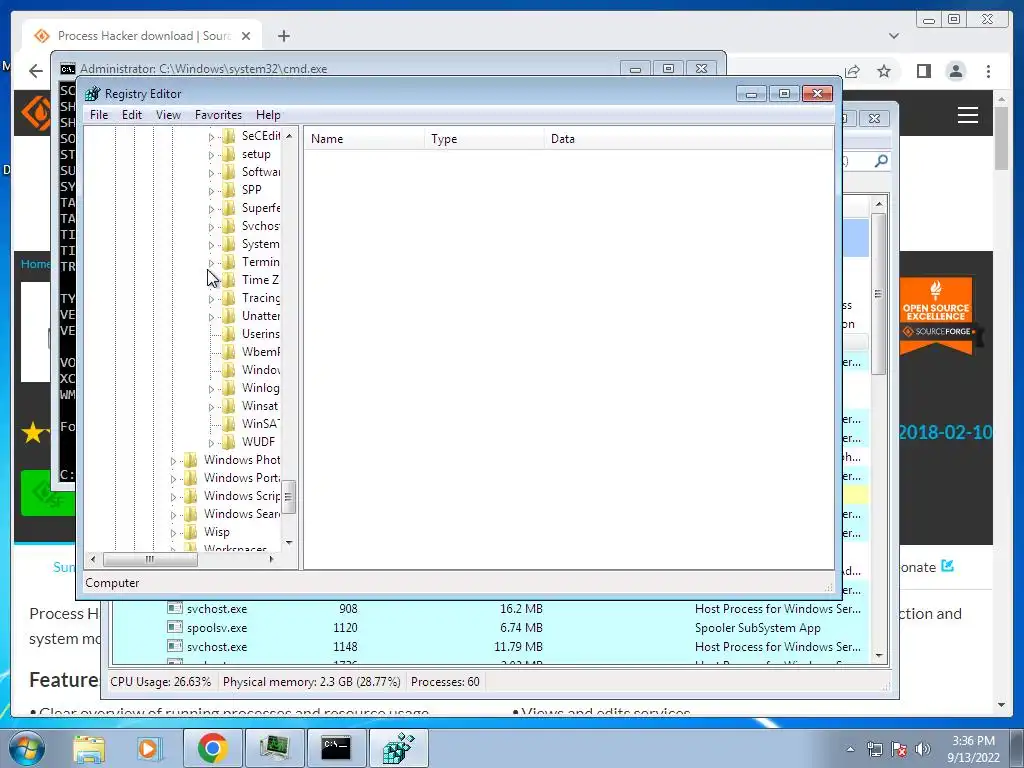
Task: Select the Windows Portable Devices folder icon
Action: point(191,478)
